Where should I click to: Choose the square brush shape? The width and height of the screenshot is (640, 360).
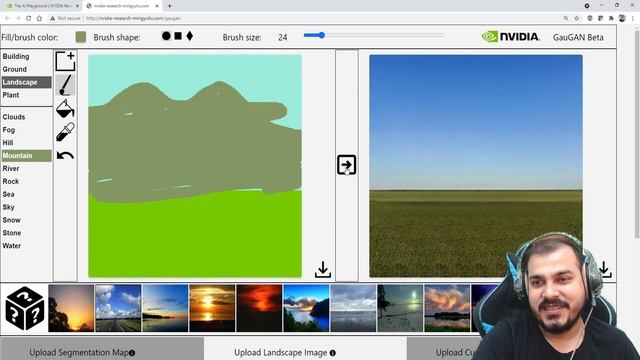[178, 36]
